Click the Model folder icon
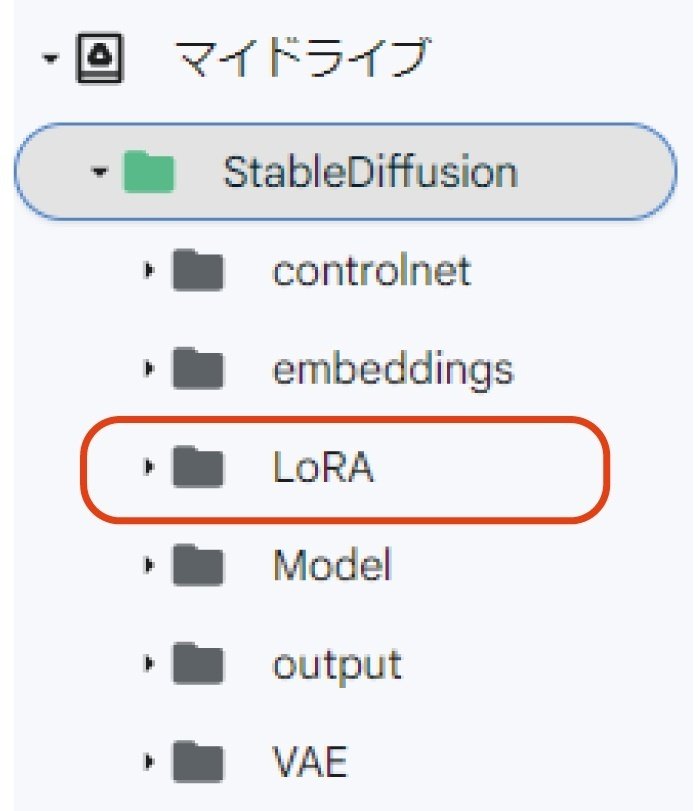 pyautogui.click(x=198, y=565)
